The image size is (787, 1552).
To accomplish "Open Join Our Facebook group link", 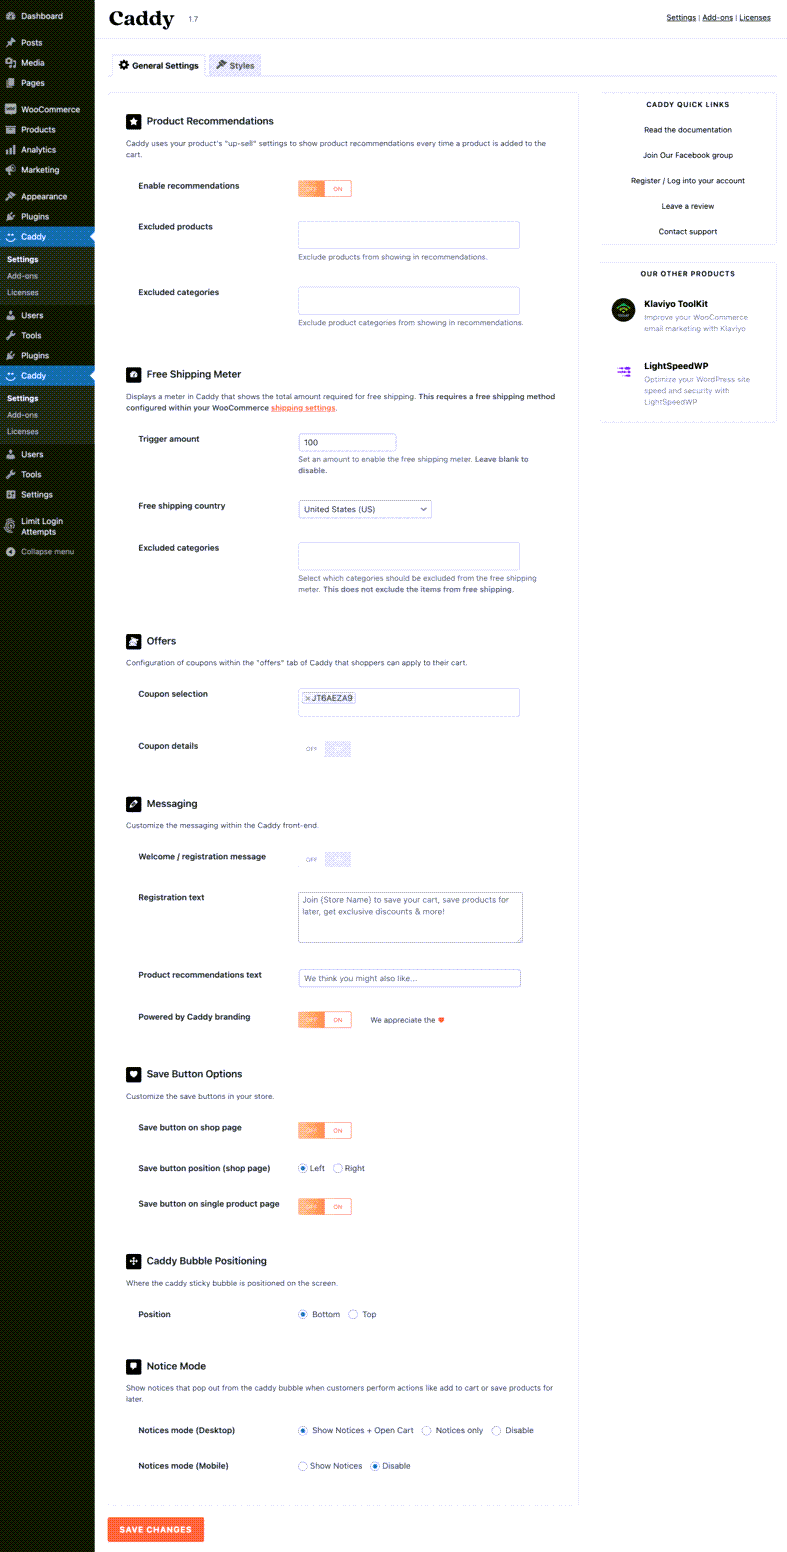I will coord(688,155).
